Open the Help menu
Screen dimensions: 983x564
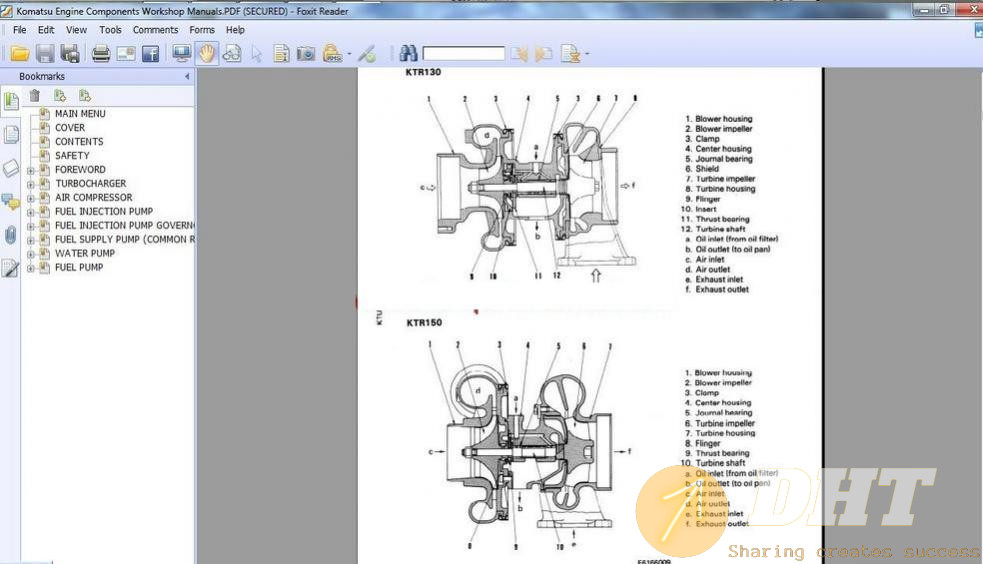coord(235,29)
